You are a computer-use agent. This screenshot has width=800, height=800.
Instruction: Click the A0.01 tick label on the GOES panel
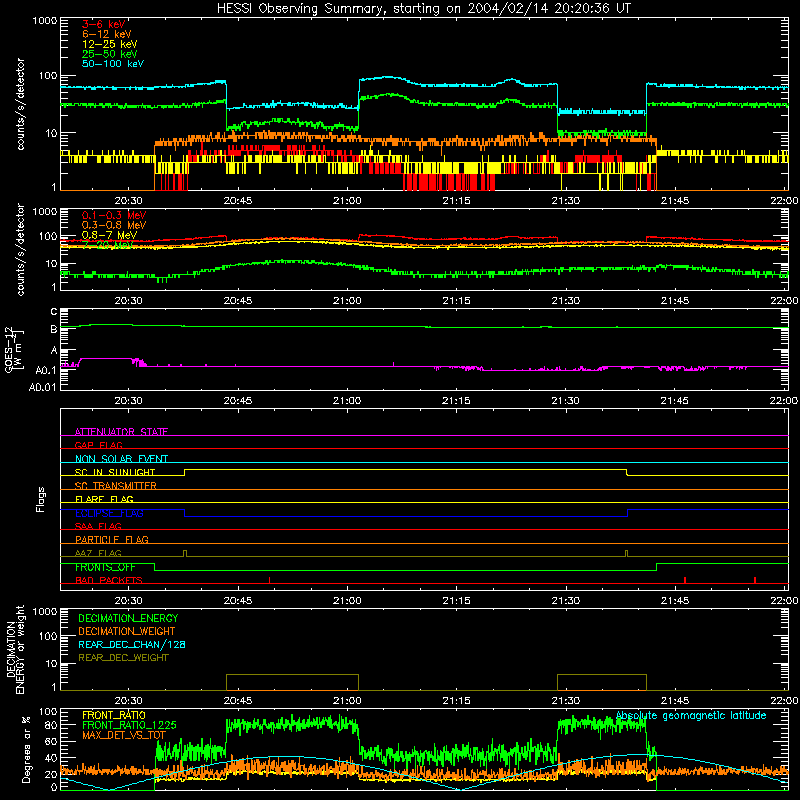coord(43,388)
